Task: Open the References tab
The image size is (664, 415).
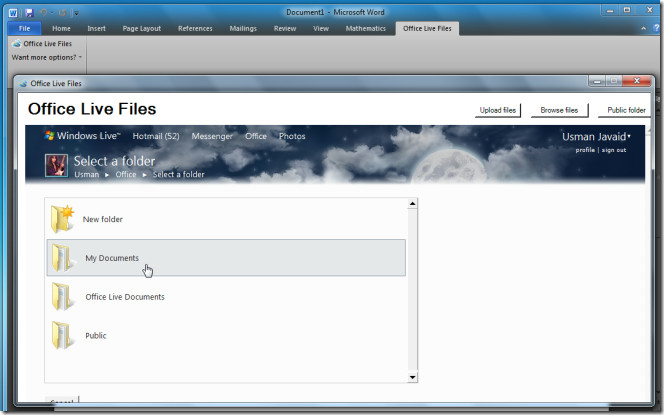Action: pyautogui.click(x=195, y=28)
